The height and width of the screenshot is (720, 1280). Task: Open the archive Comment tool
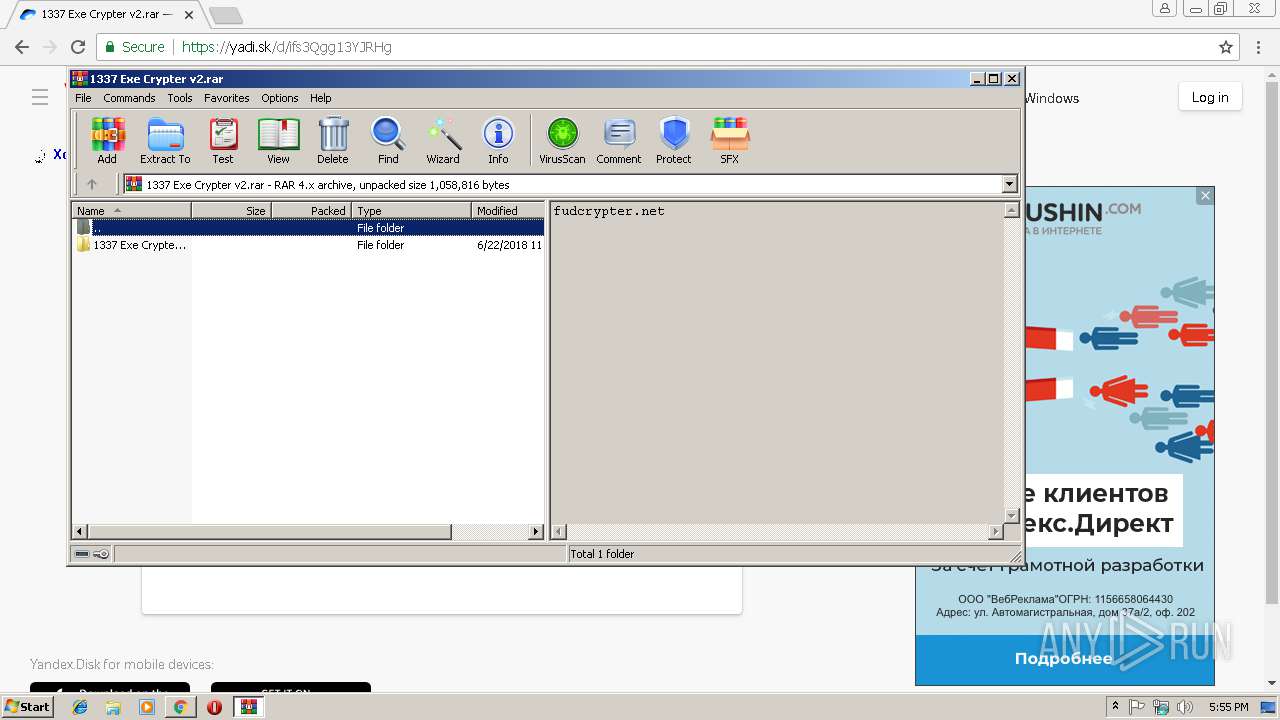click(x=619, y=140)
